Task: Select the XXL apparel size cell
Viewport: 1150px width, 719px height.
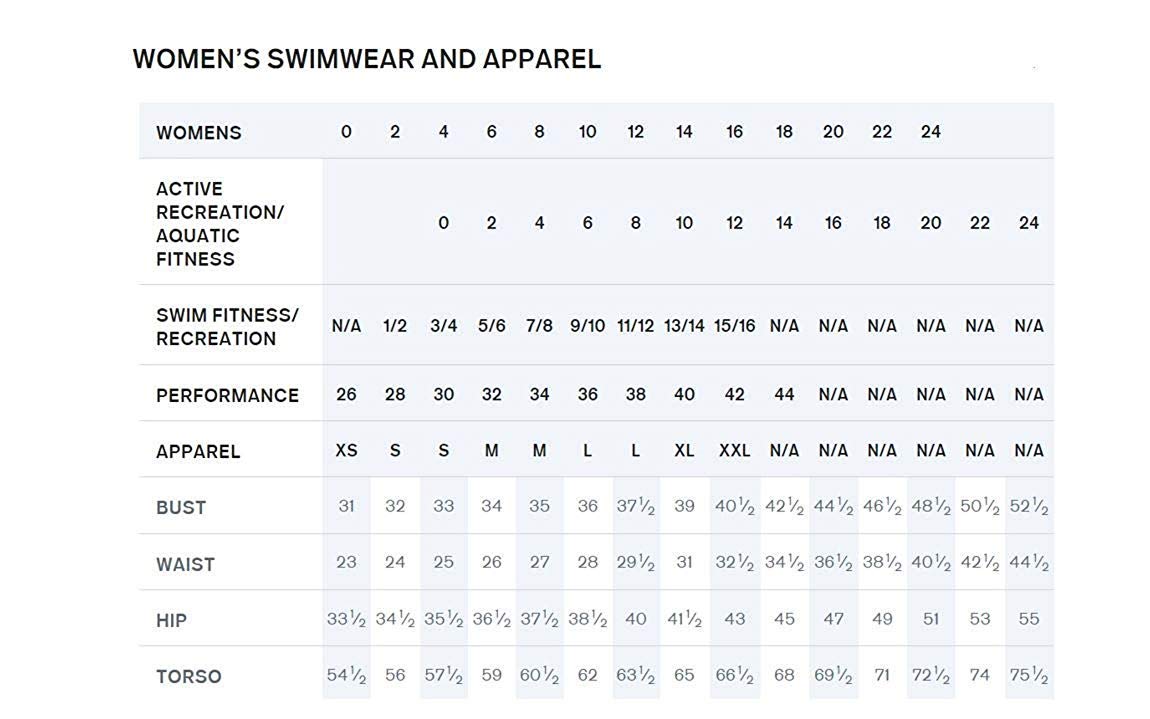Action: tap(734, 450)
